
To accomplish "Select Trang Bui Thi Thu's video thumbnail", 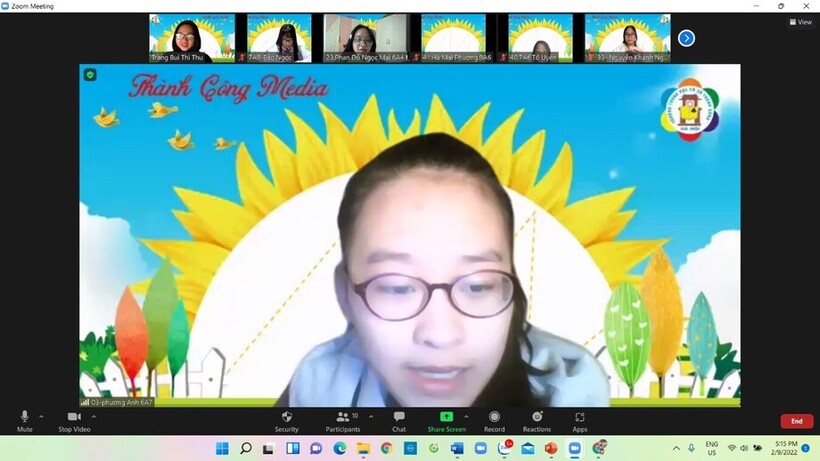I will point(192,38).
